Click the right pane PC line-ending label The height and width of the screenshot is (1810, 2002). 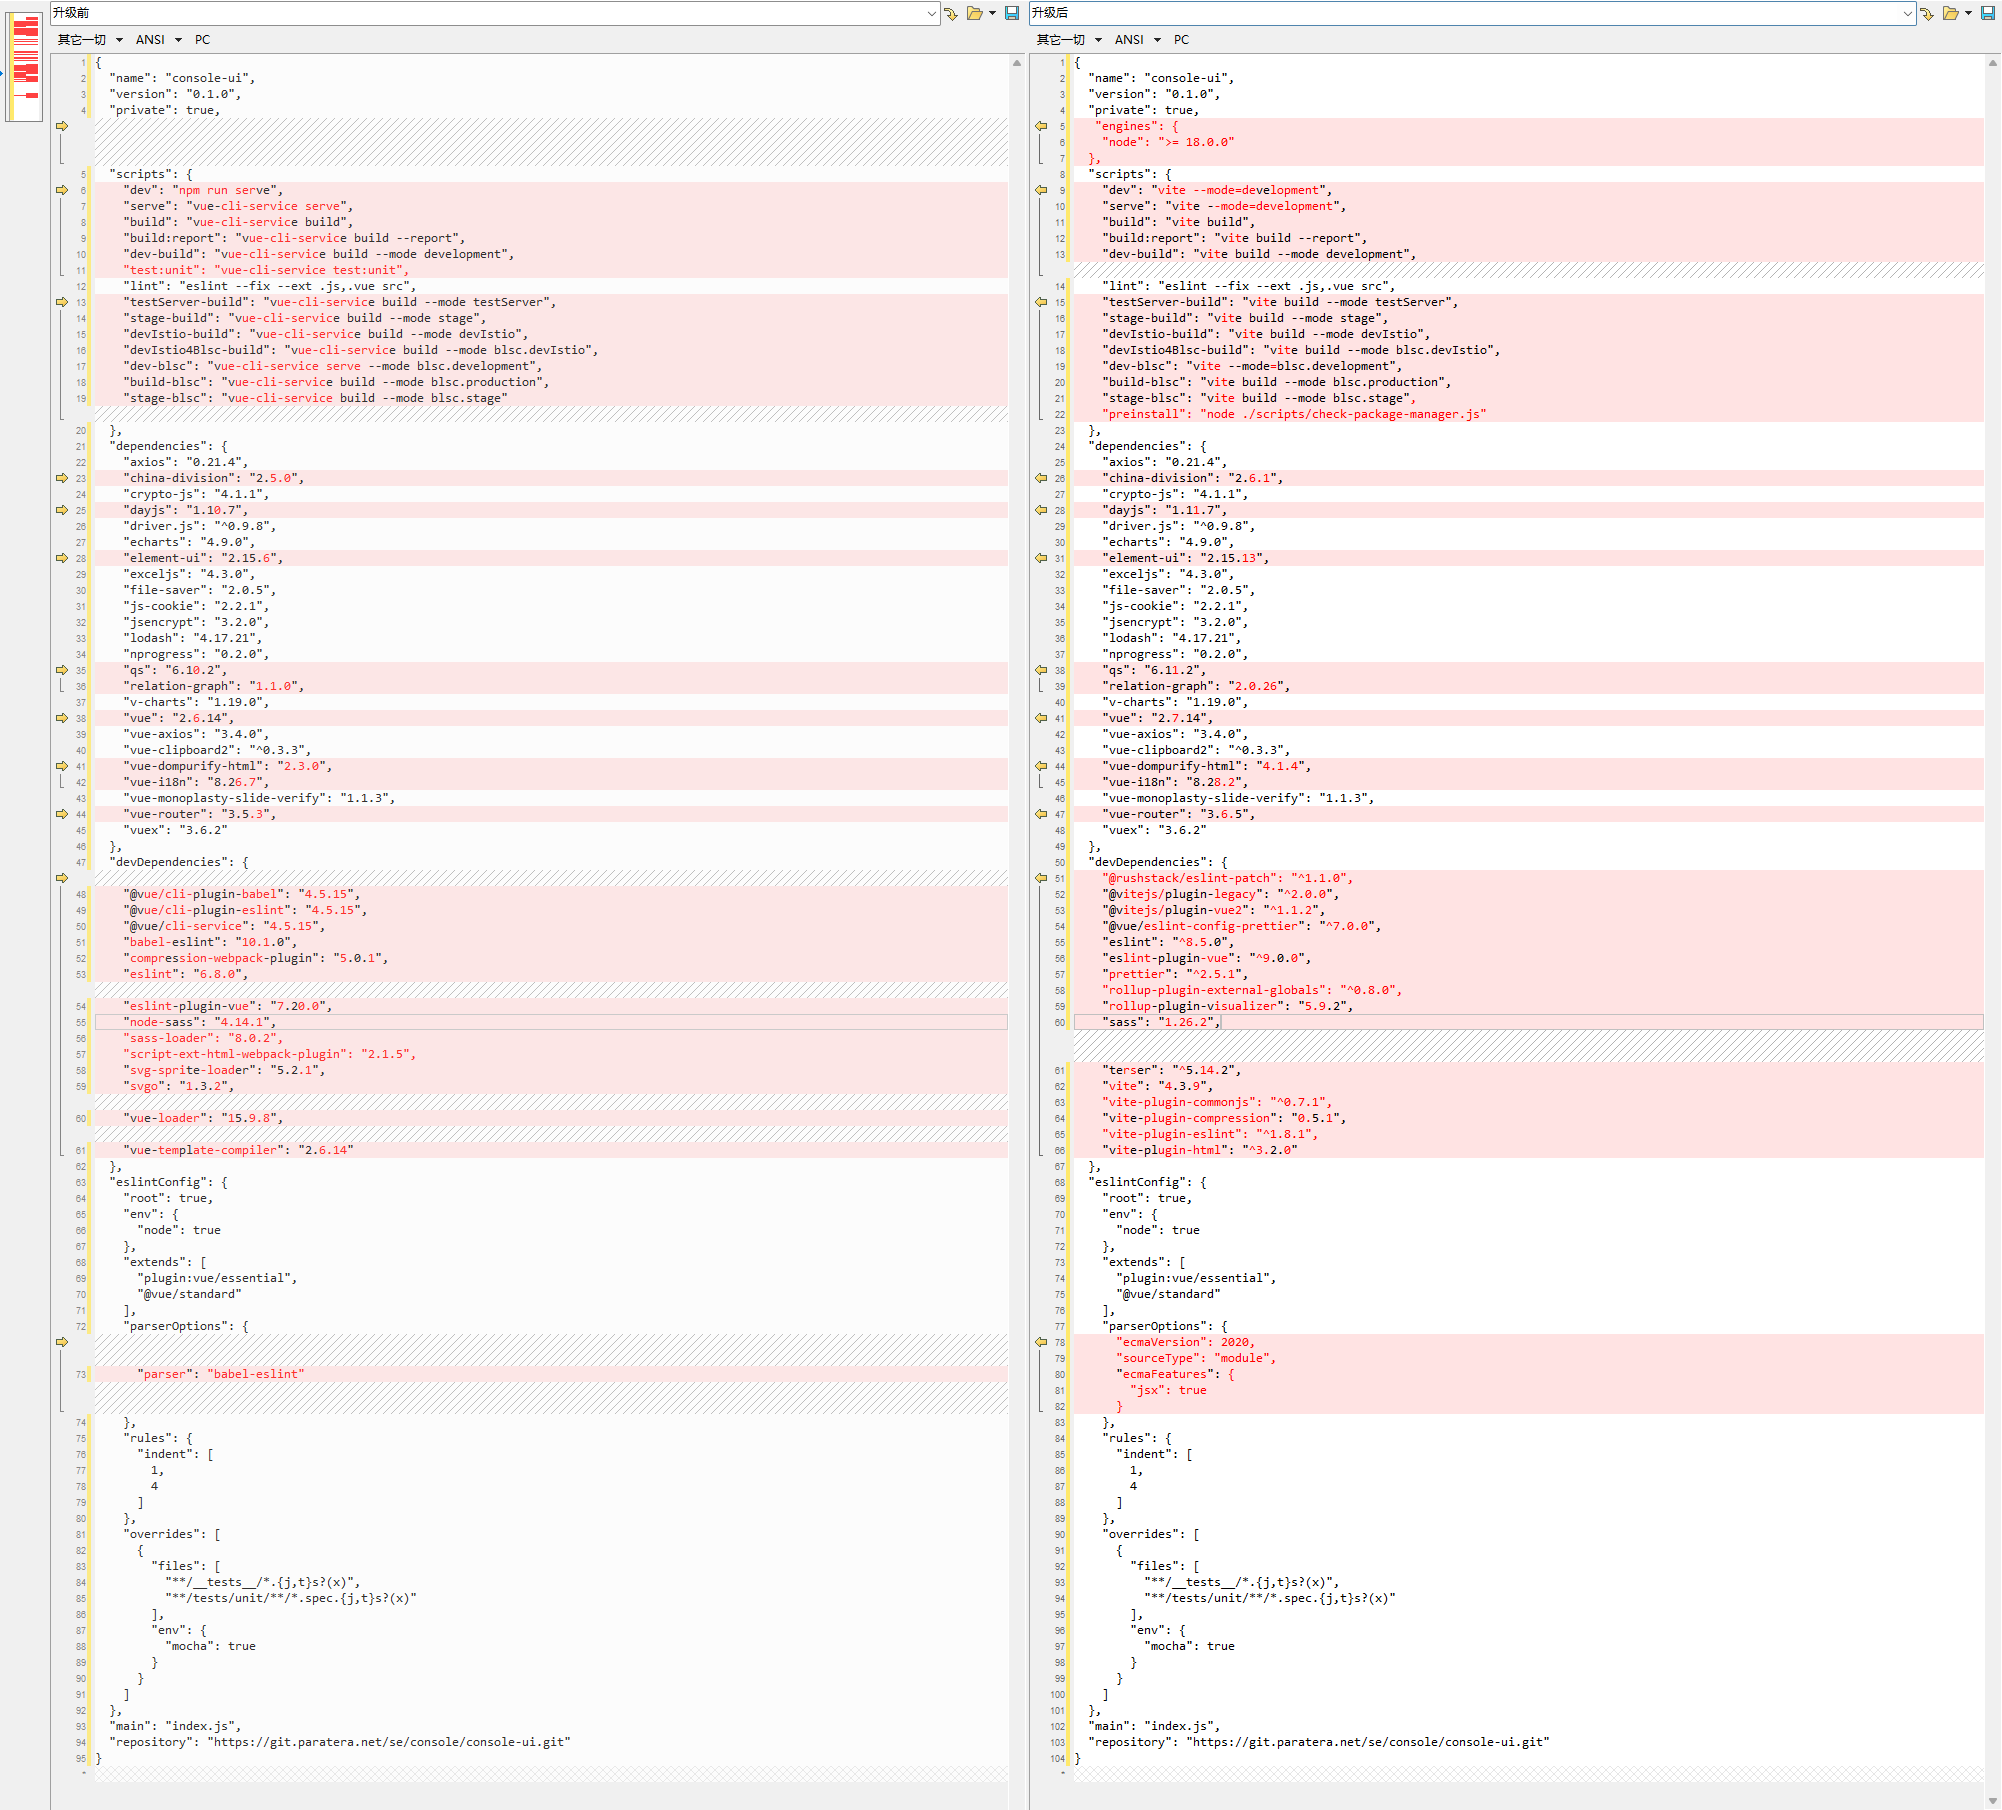click(x=1182, y=40)
